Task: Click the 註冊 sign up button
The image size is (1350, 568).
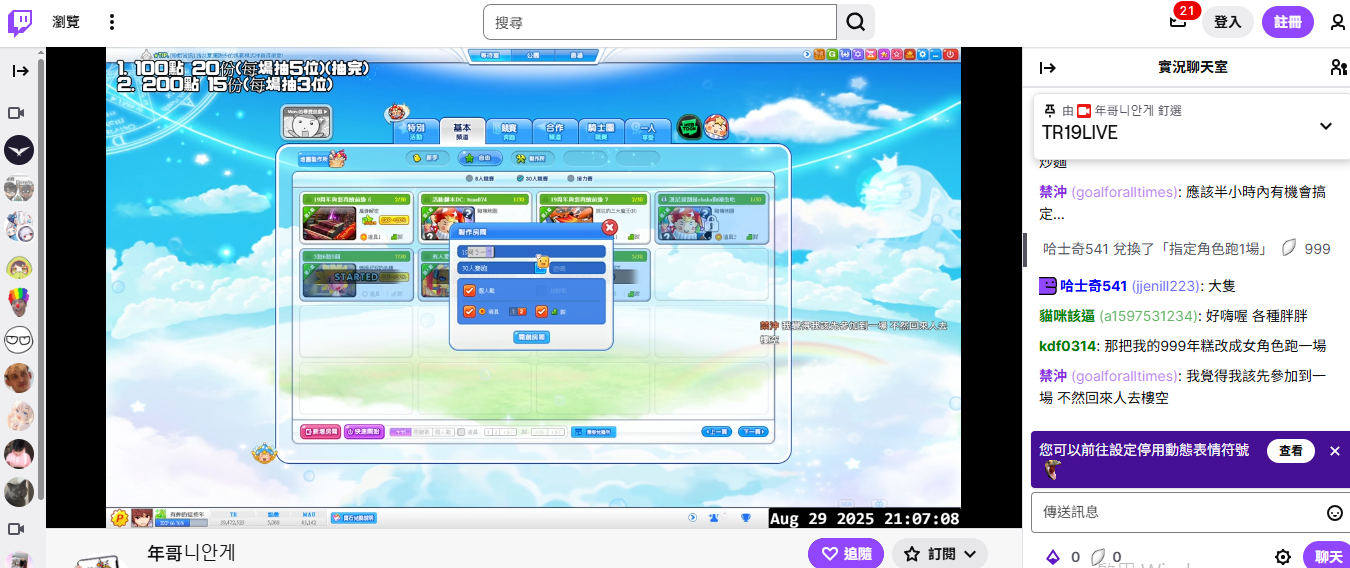Action: coord(1288,22)
